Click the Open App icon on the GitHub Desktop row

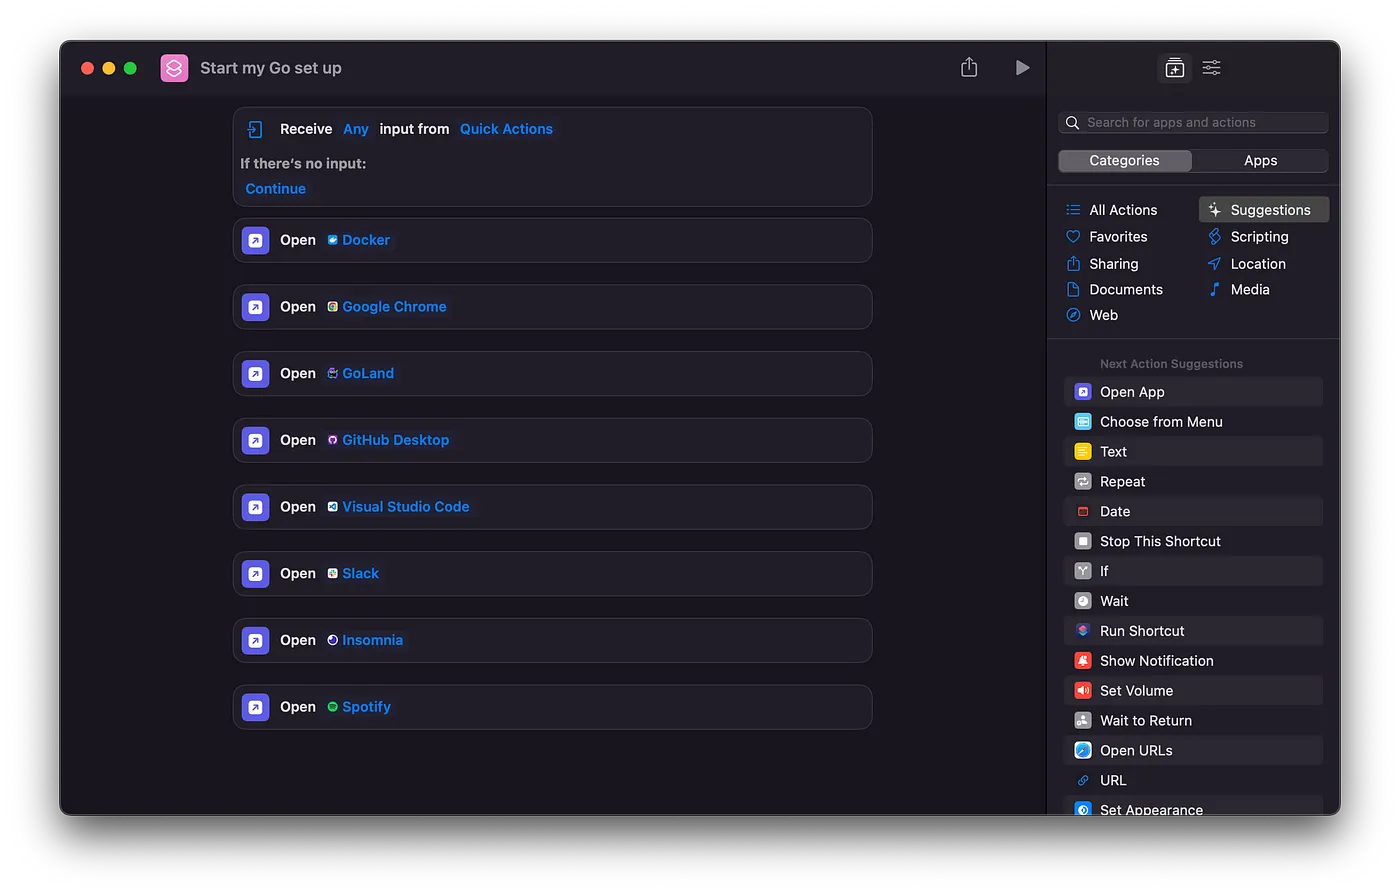(x=255, y=440)
